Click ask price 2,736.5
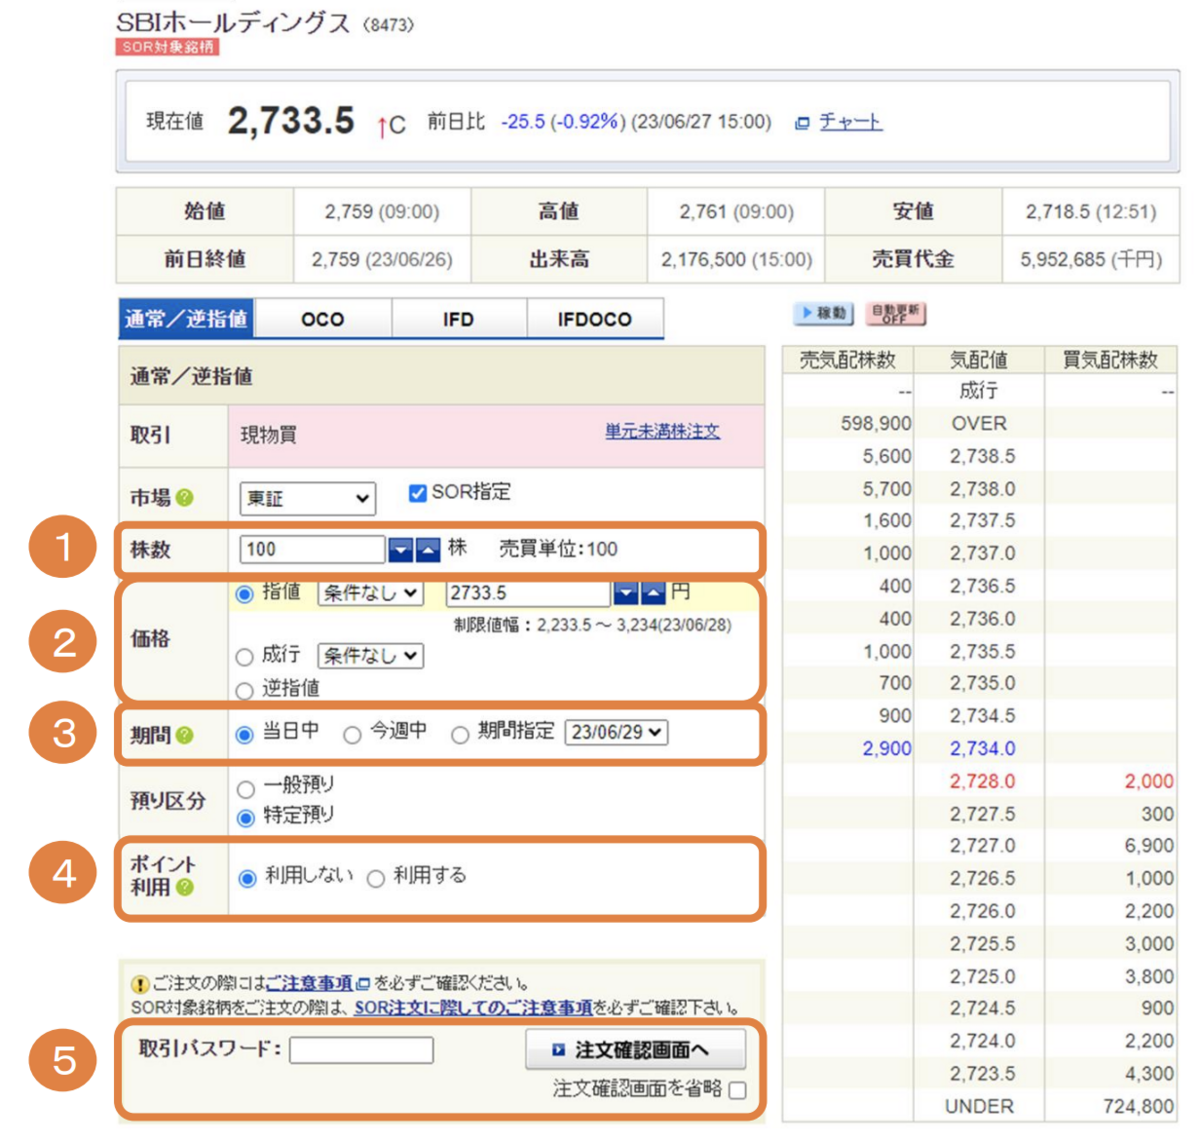Screen dimensions: 1200x1142 point(982,586)
